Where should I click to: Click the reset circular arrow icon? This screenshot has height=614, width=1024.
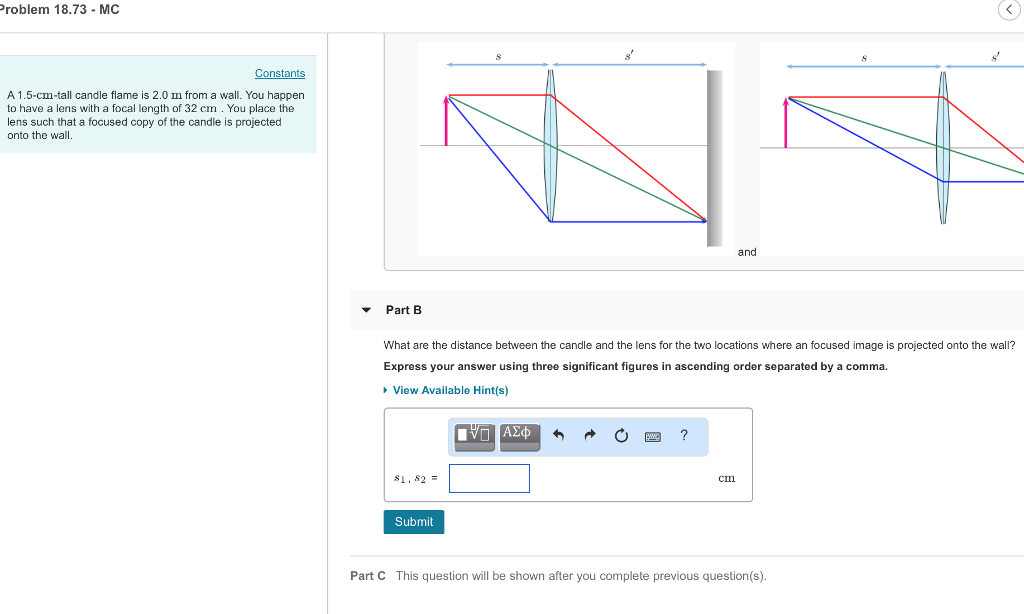pos(621,435)
